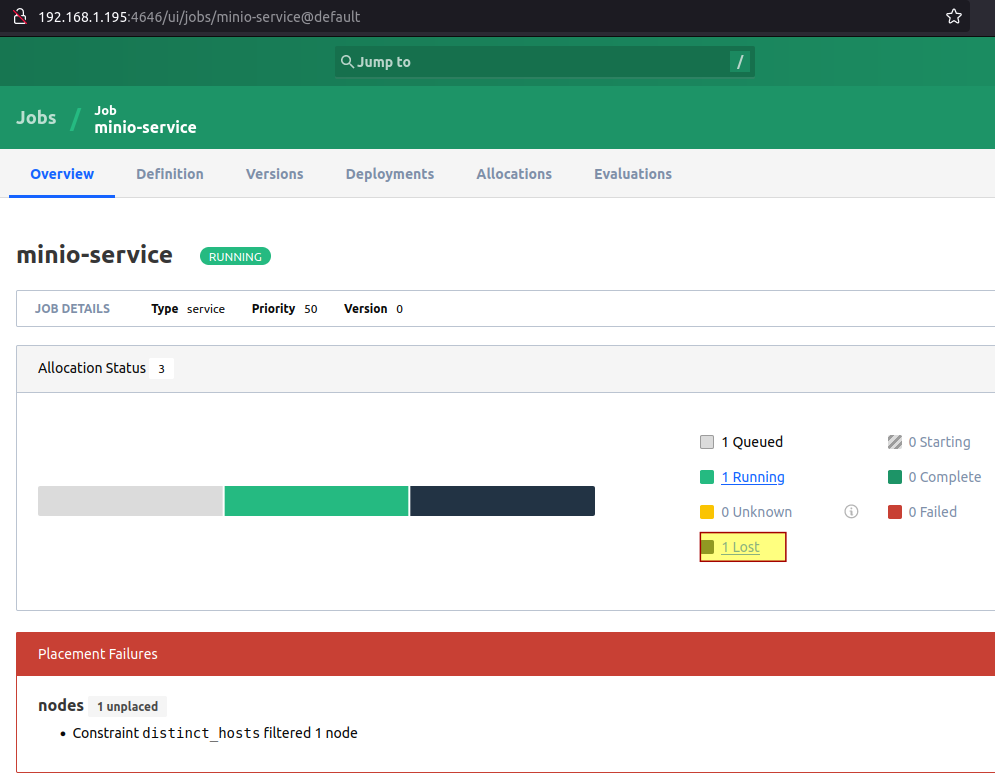995x783 pixels.
Task: Click the Unknown legend yellow square
Action: 707,511
